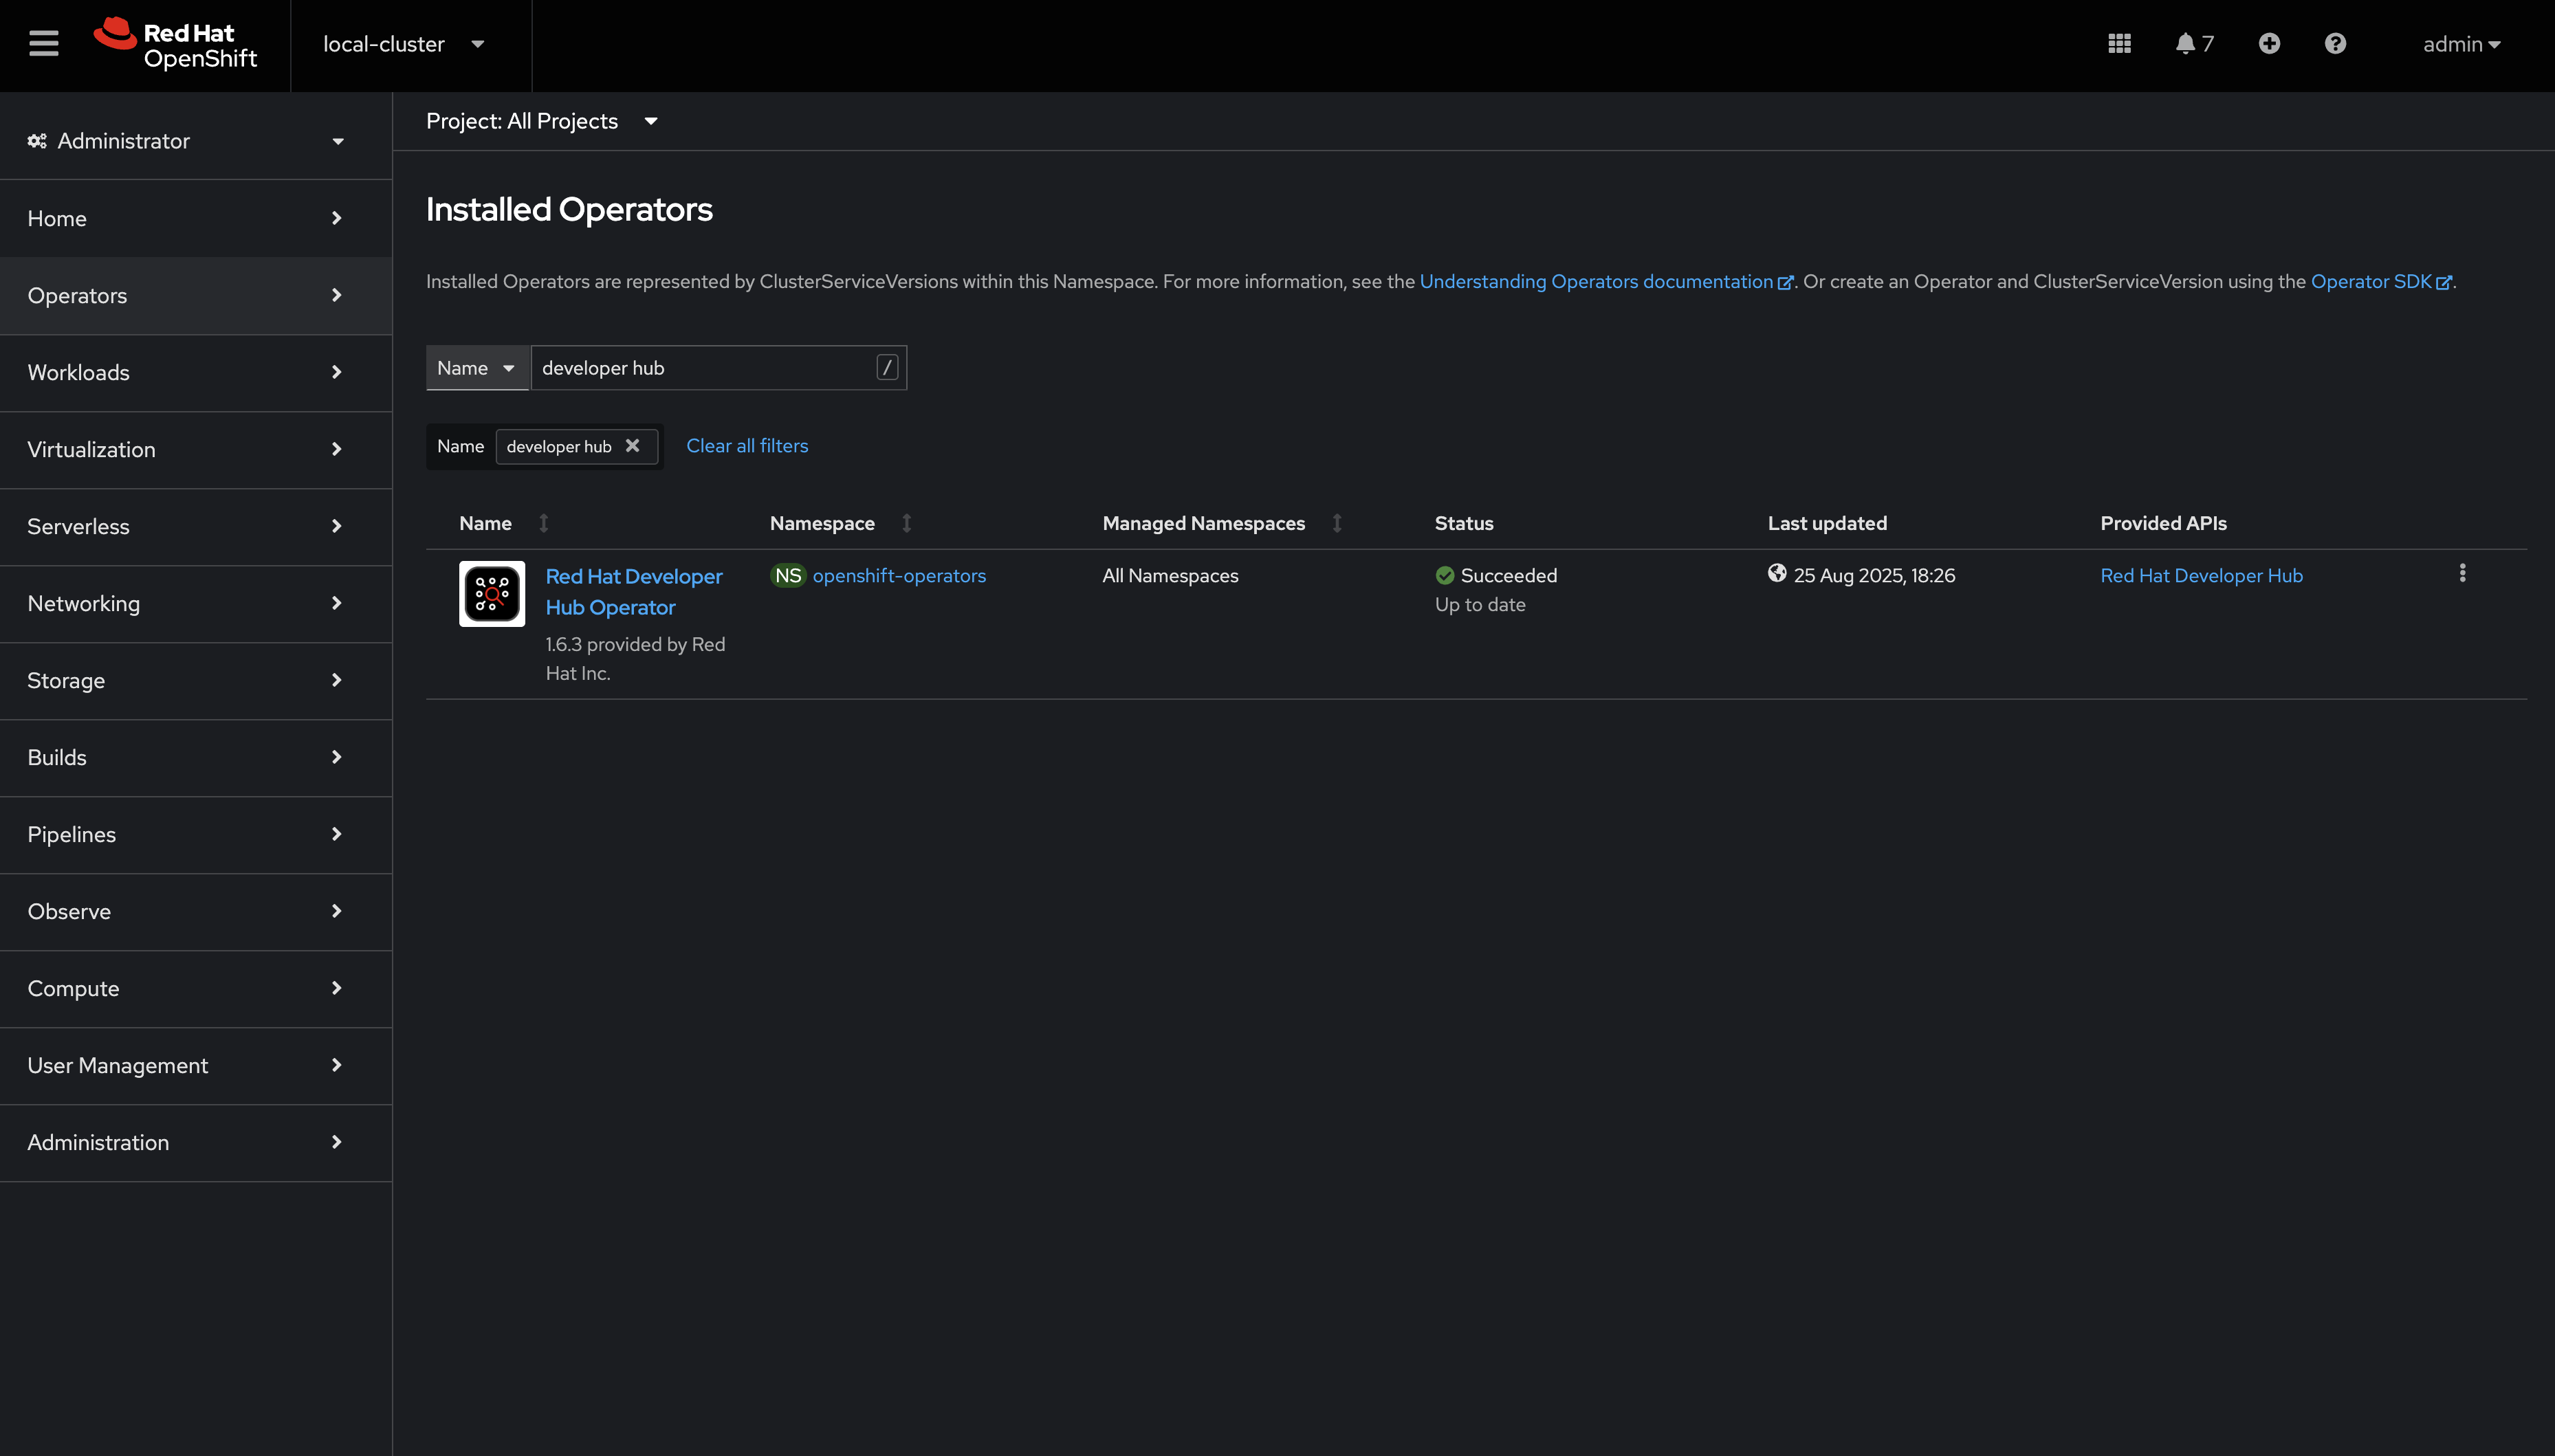Expand the User Management navigation section
2555x1456 pixels.
(x=196, y=1065)
